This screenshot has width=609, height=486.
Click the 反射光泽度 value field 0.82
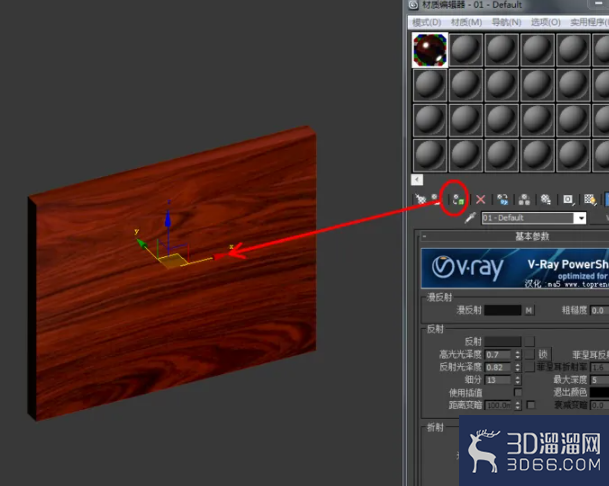click(x=499, y=367)
